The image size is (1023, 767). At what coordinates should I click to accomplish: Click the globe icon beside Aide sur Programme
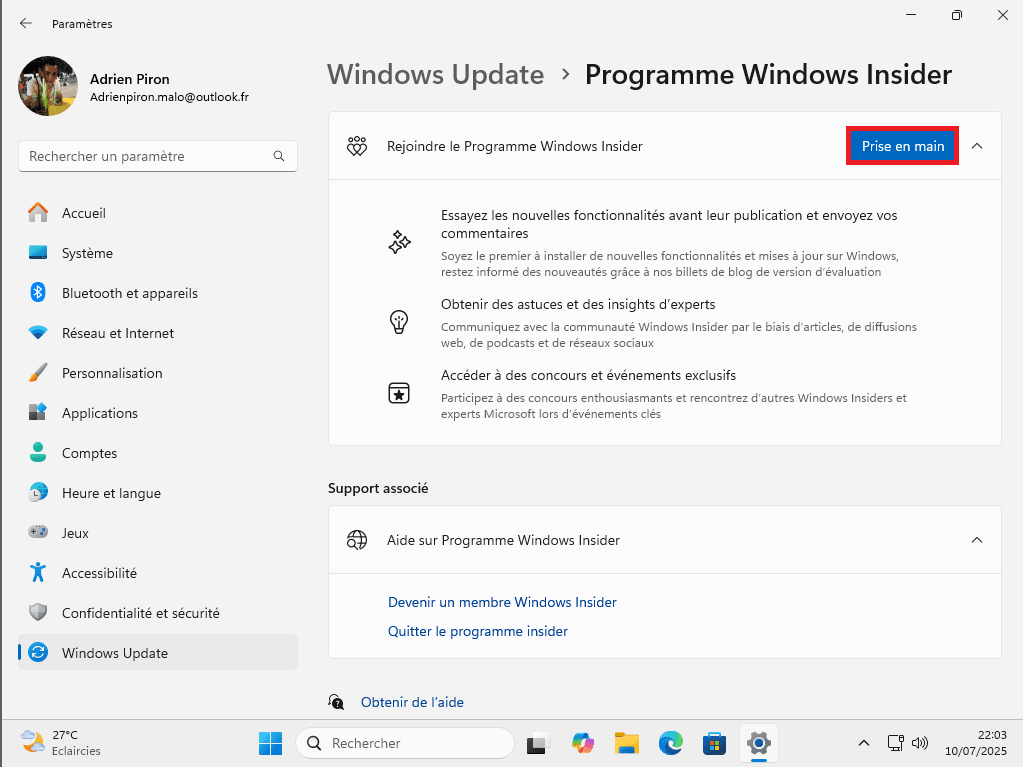click(357, 540)
